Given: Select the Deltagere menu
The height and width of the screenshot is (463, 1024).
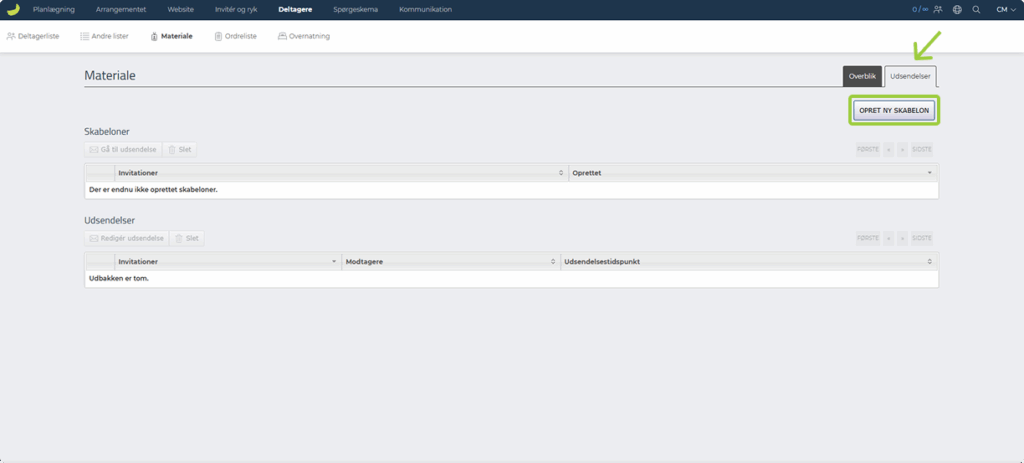Looking at the screenshot, I should pyautogui.click(x=295, y=10).
